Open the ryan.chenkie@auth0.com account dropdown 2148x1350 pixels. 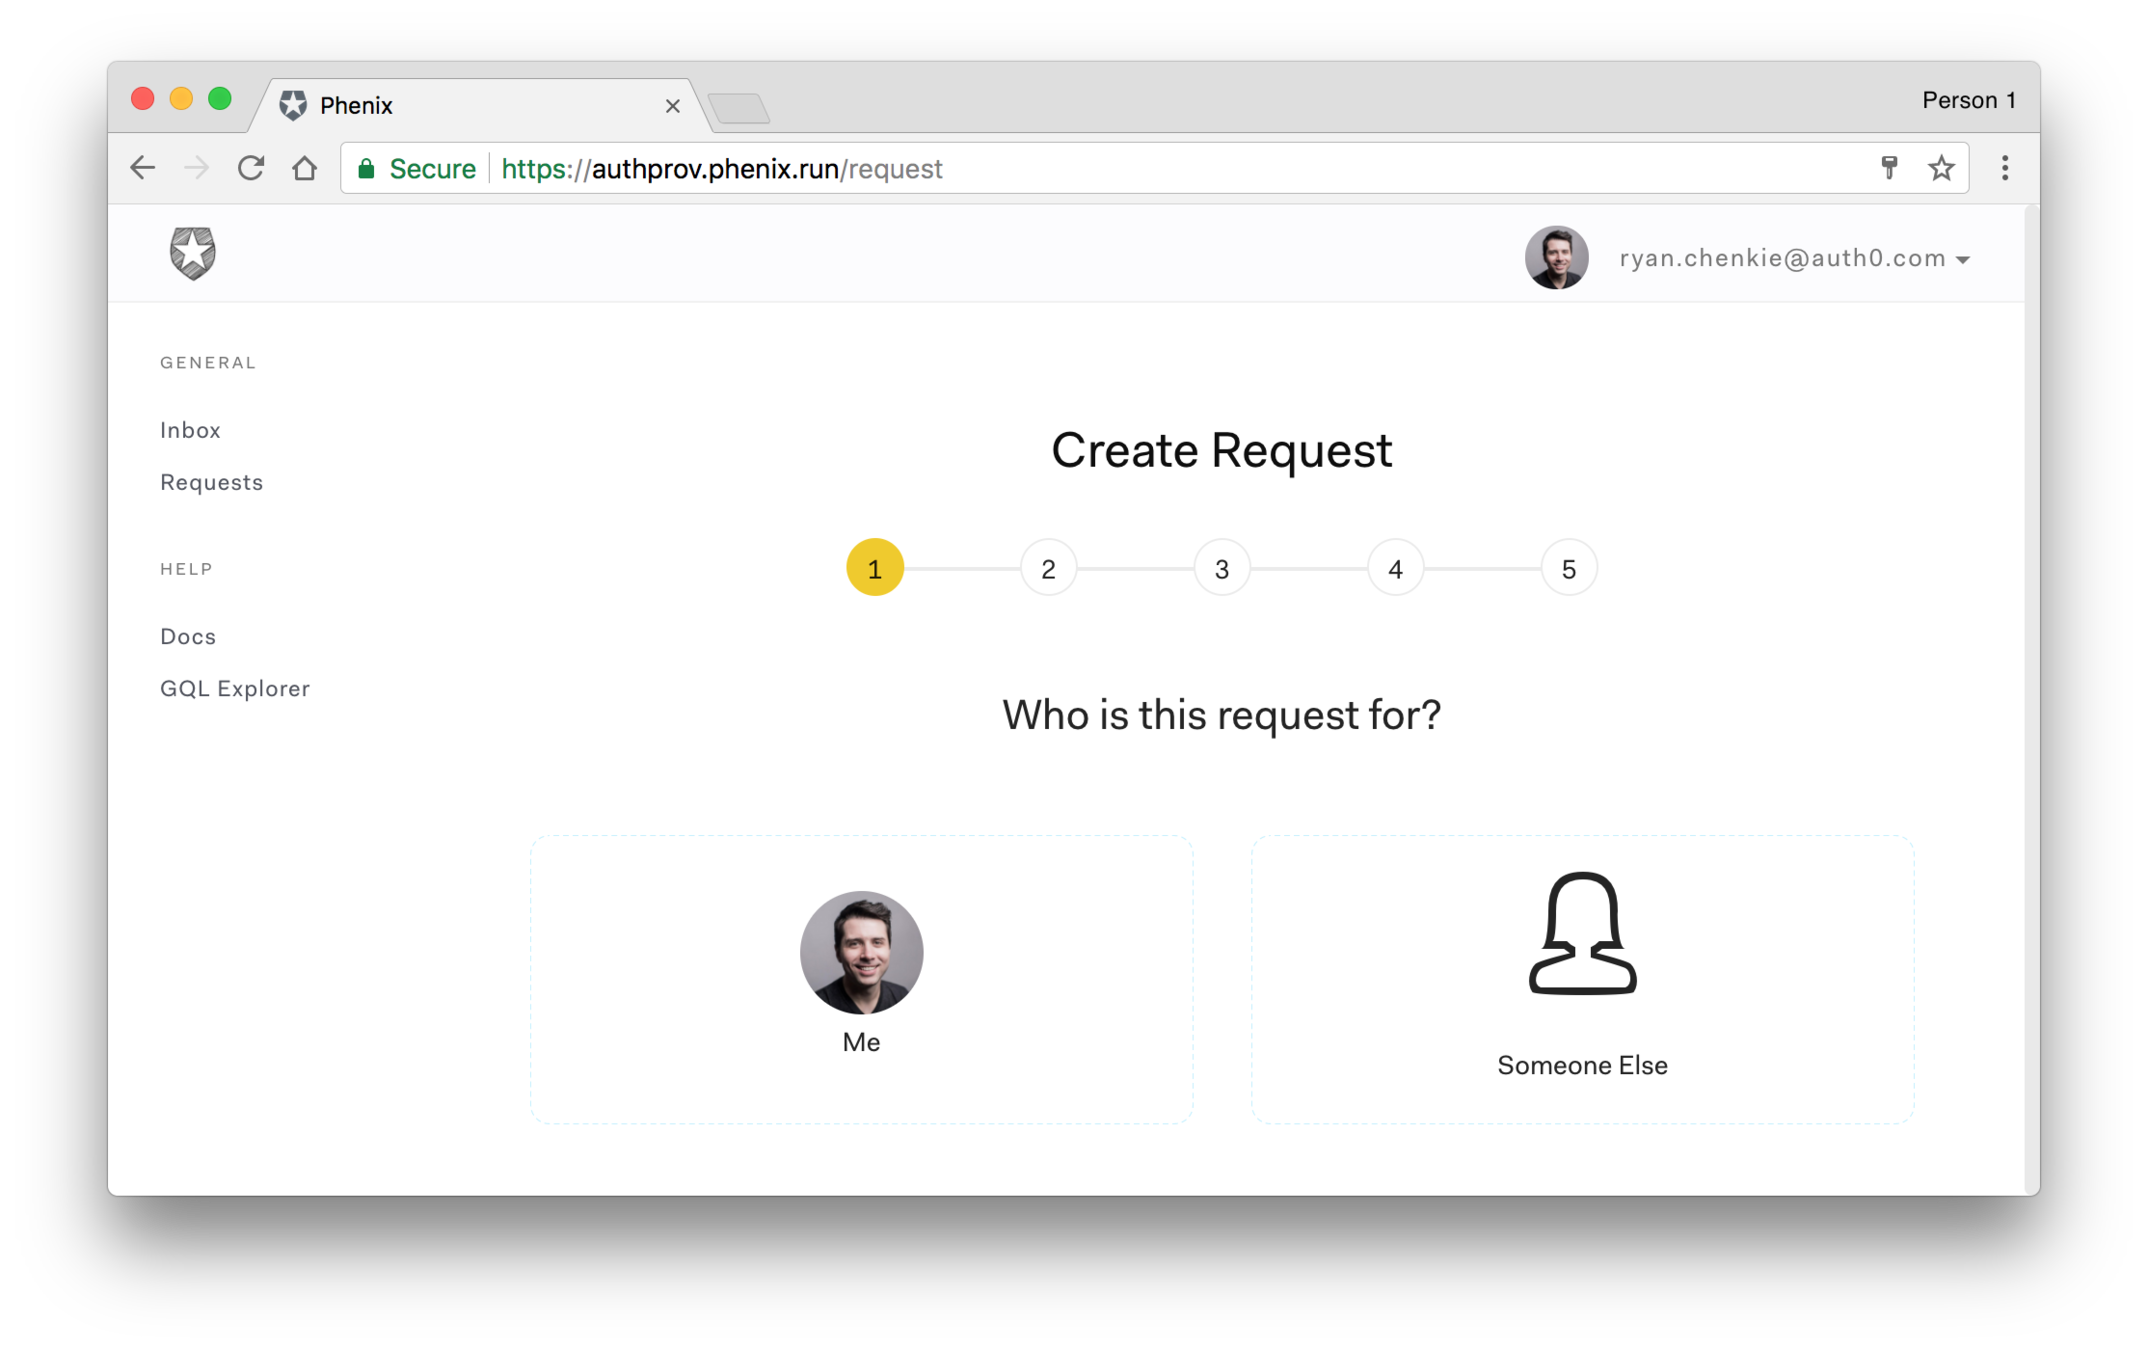pos(1794,259)
